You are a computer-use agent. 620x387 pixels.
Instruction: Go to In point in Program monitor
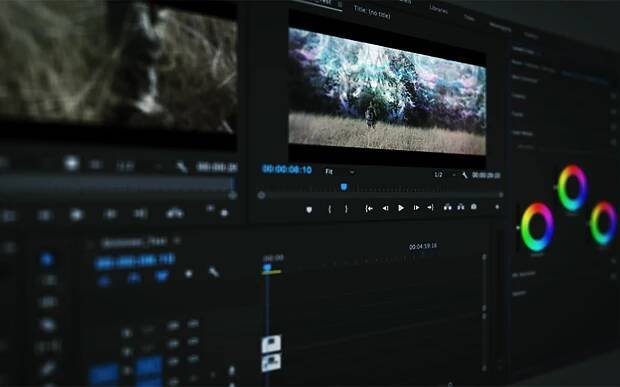click(369, 208)
